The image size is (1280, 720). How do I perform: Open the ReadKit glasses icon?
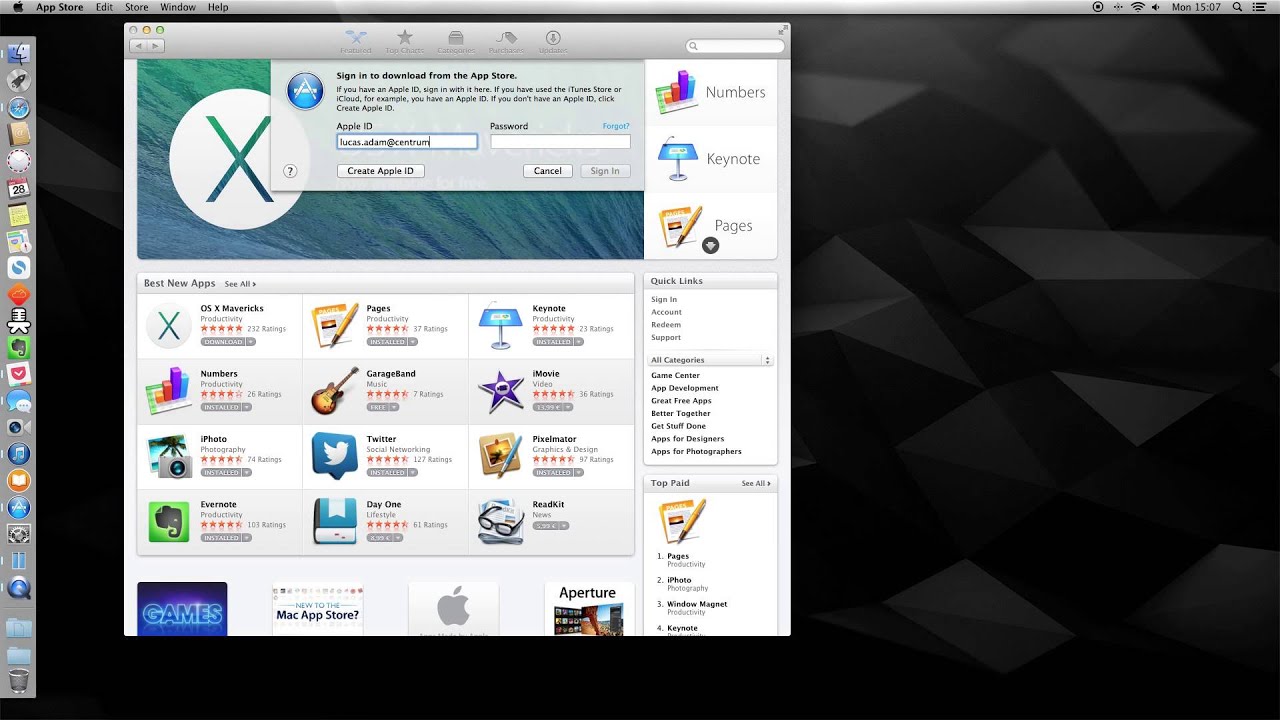click(x=501, y=521)
